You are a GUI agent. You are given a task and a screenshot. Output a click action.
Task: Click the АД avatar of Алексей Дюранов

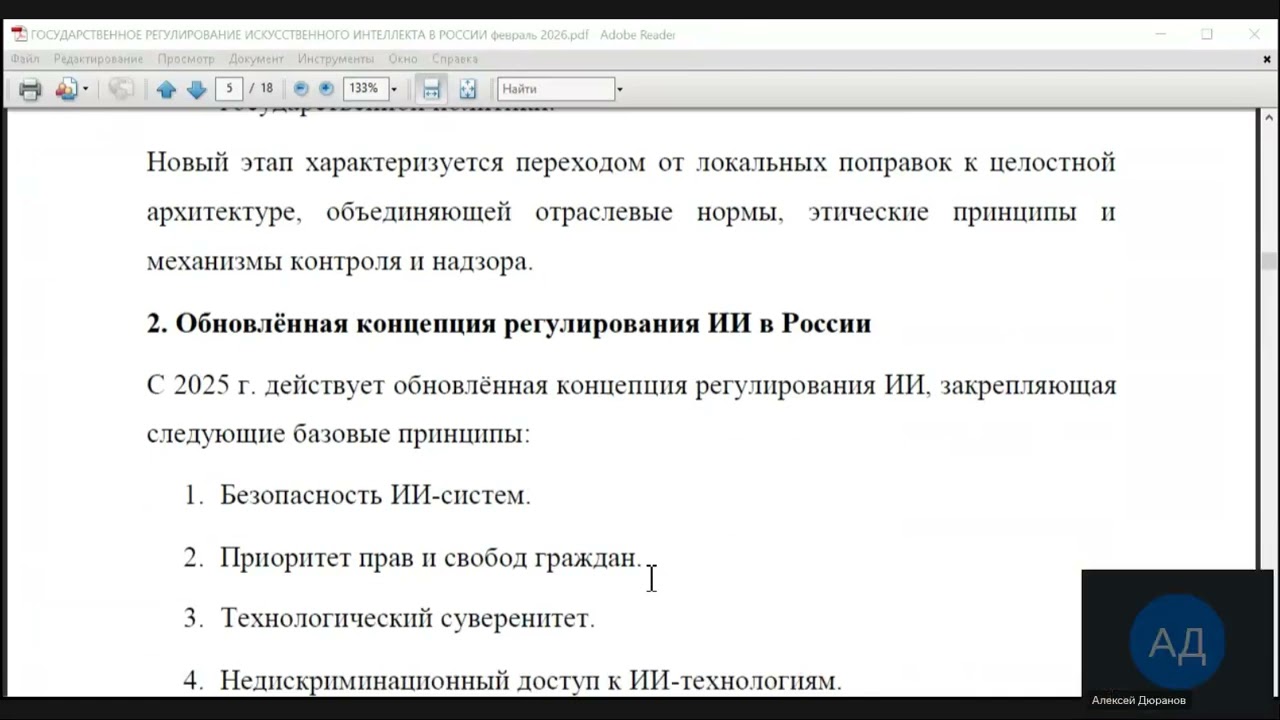tap(1177, 643)
